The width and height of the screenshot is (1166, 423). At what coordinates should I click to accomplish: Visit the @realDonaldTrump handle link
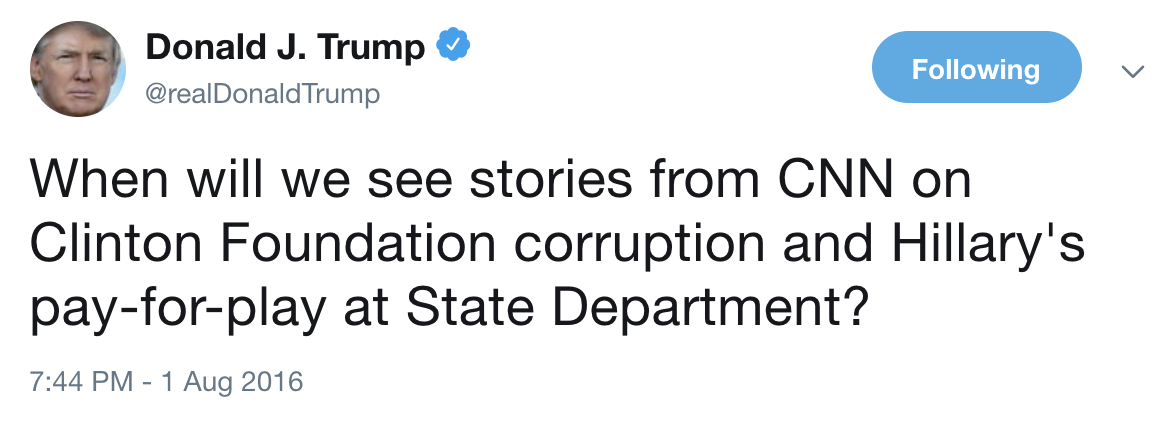coord(262,95)
